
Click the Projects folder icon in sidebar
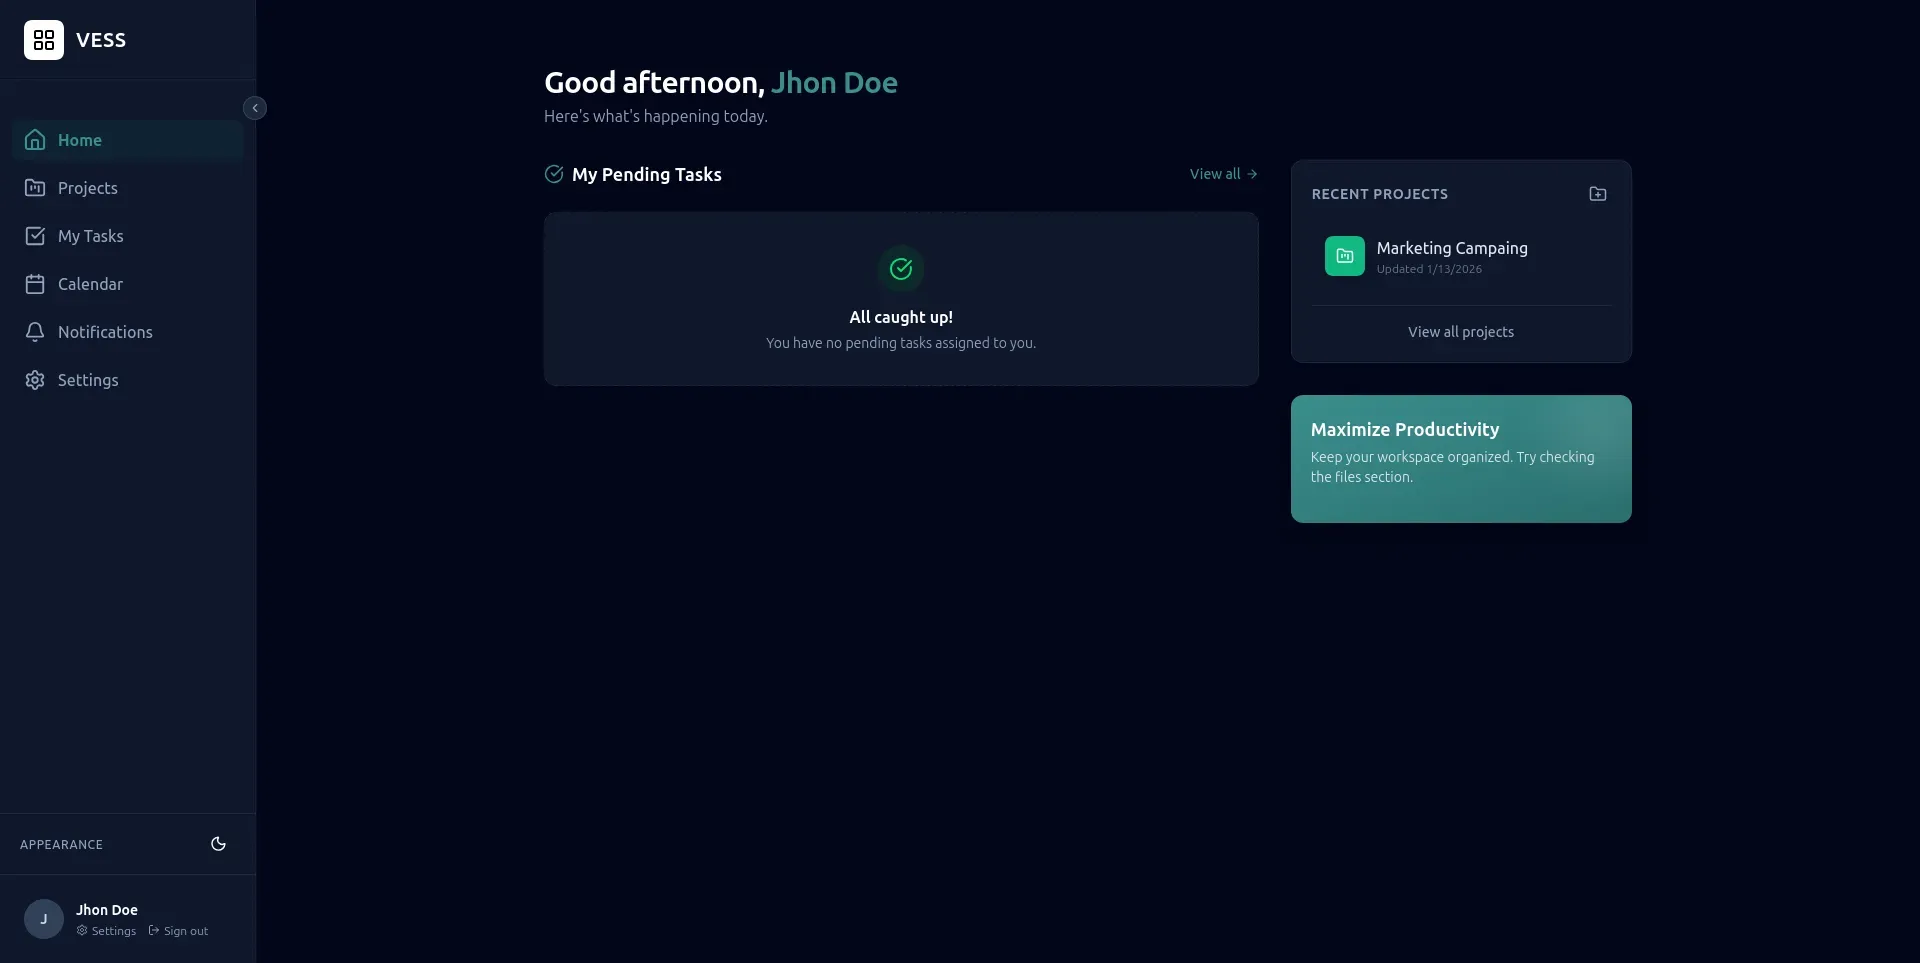coord(35,188)
